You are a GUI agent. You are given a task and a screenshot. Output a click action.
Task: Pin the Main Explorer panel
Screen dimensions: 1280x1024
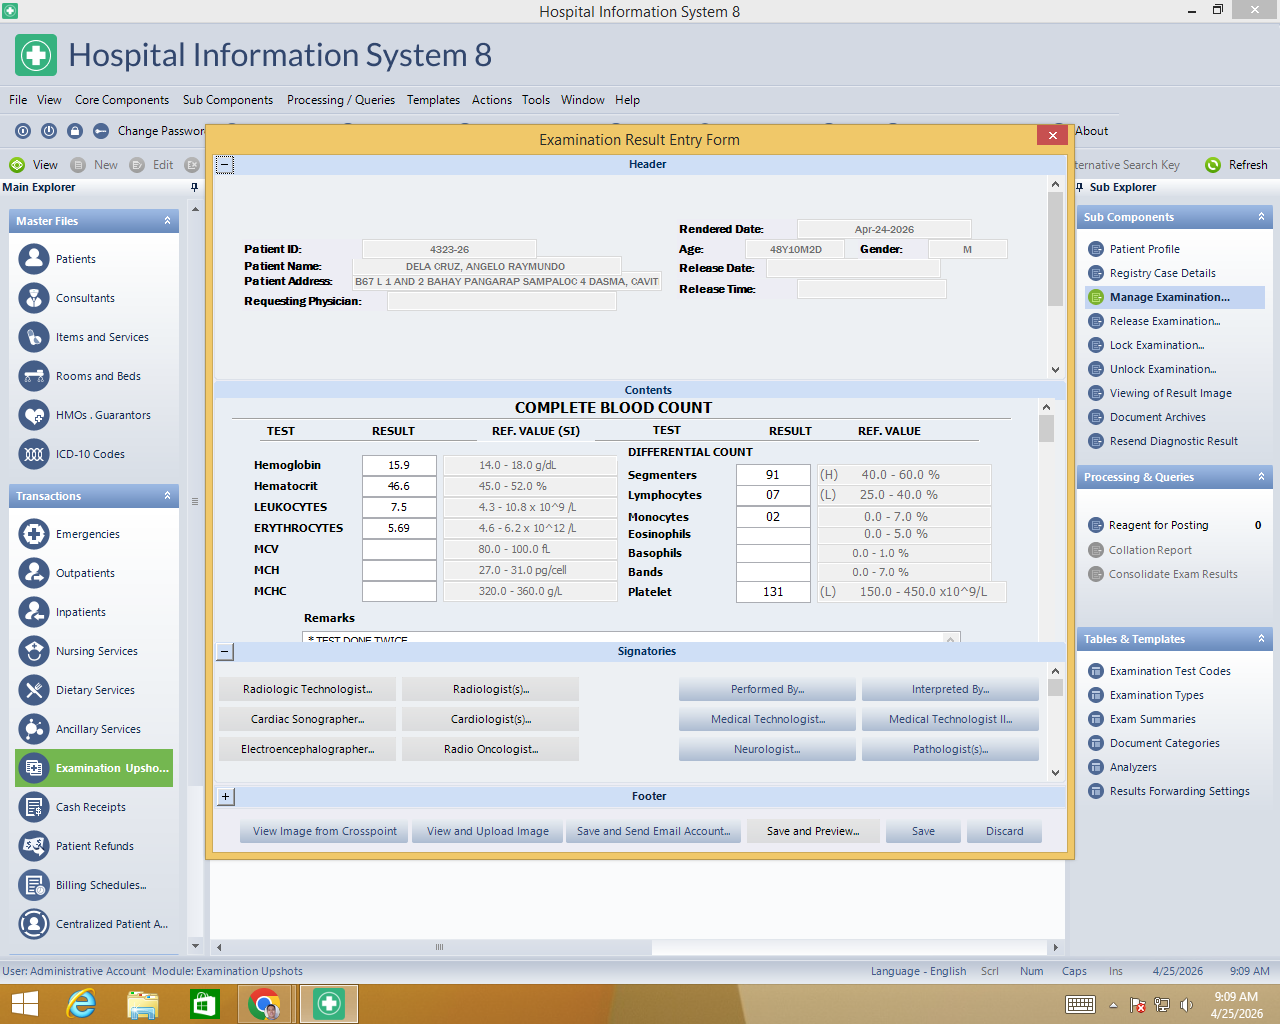(194, 187)
